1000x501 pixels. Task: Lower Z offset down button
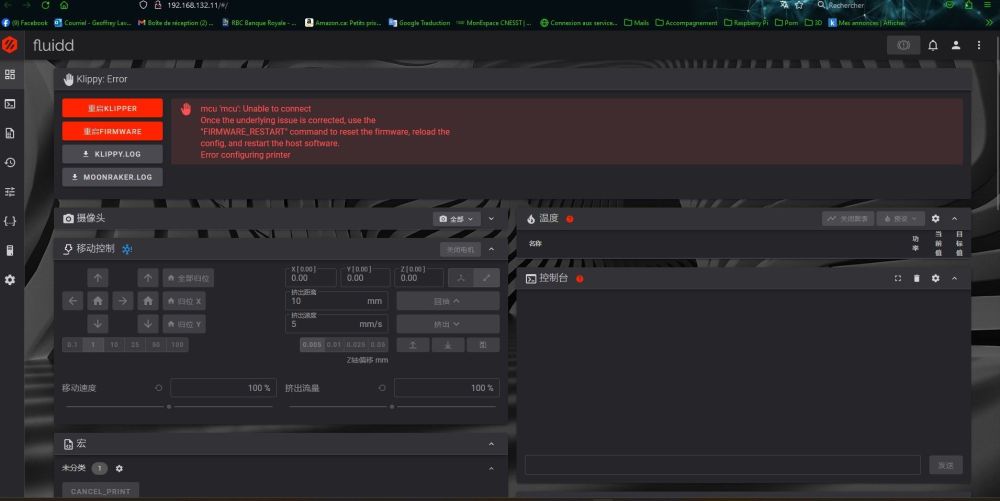(x=448, y=345)
